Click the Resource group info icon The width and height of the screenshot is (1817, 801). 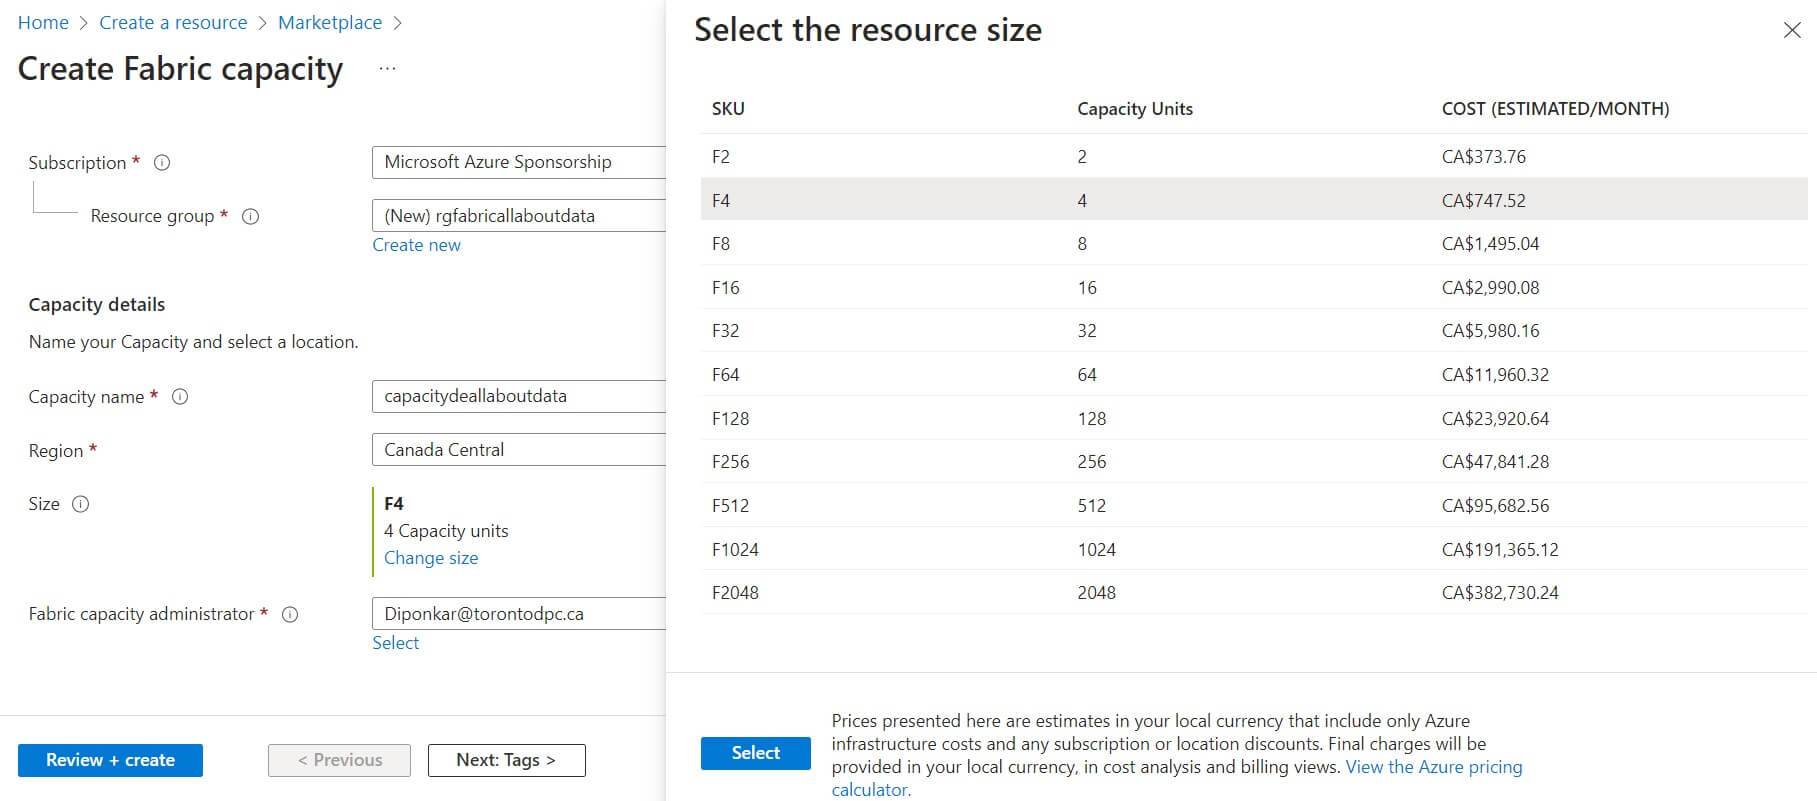coord(251,216)
